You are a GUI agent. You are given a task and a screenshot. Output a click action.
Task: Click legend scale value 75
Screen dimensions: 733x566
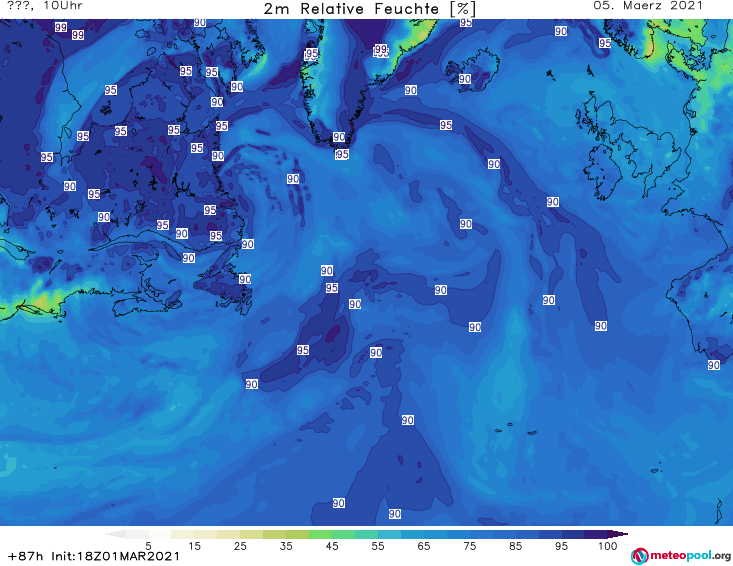pos(469,546)
